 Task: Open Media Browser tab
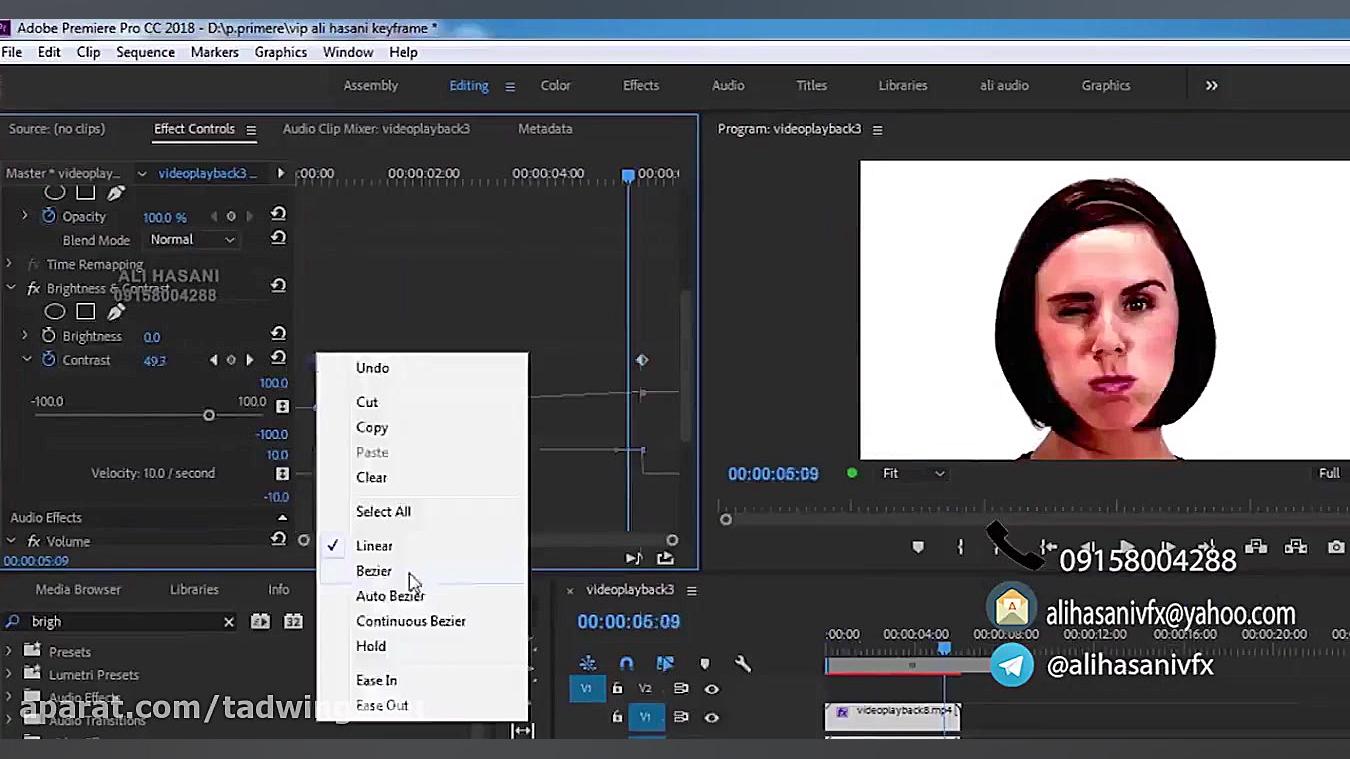click(78, 589)
